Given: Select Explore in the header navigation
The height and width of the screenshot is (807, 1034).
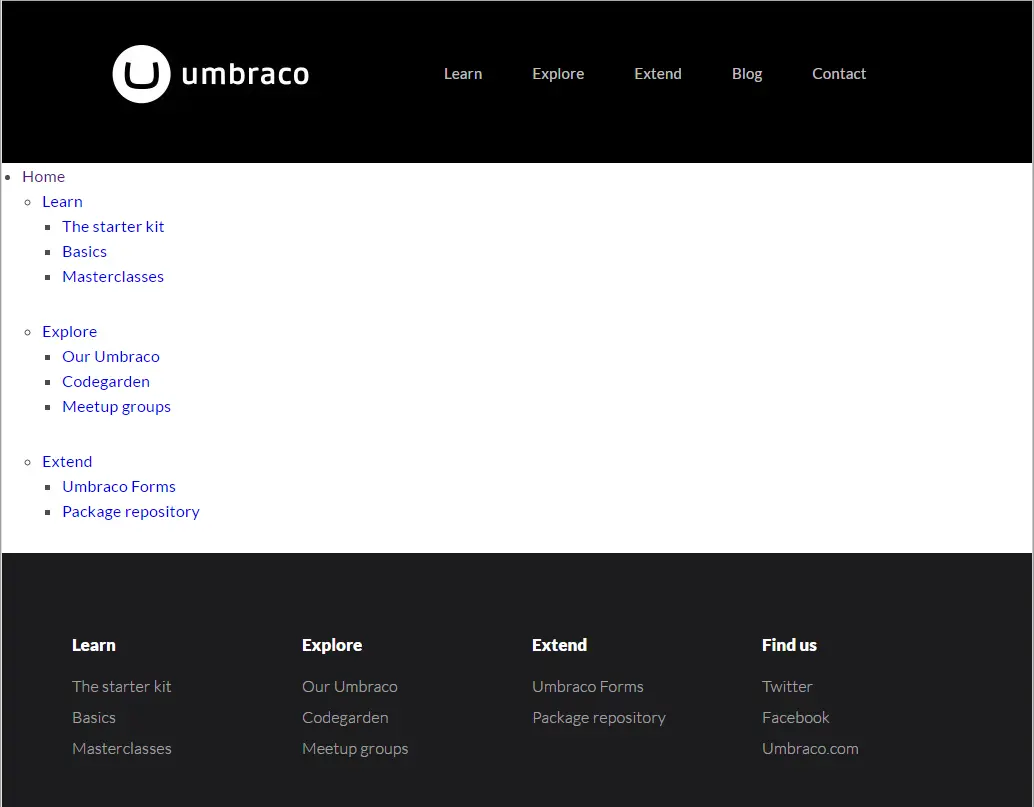Looking at the screenshot, I should coord(558,74).
